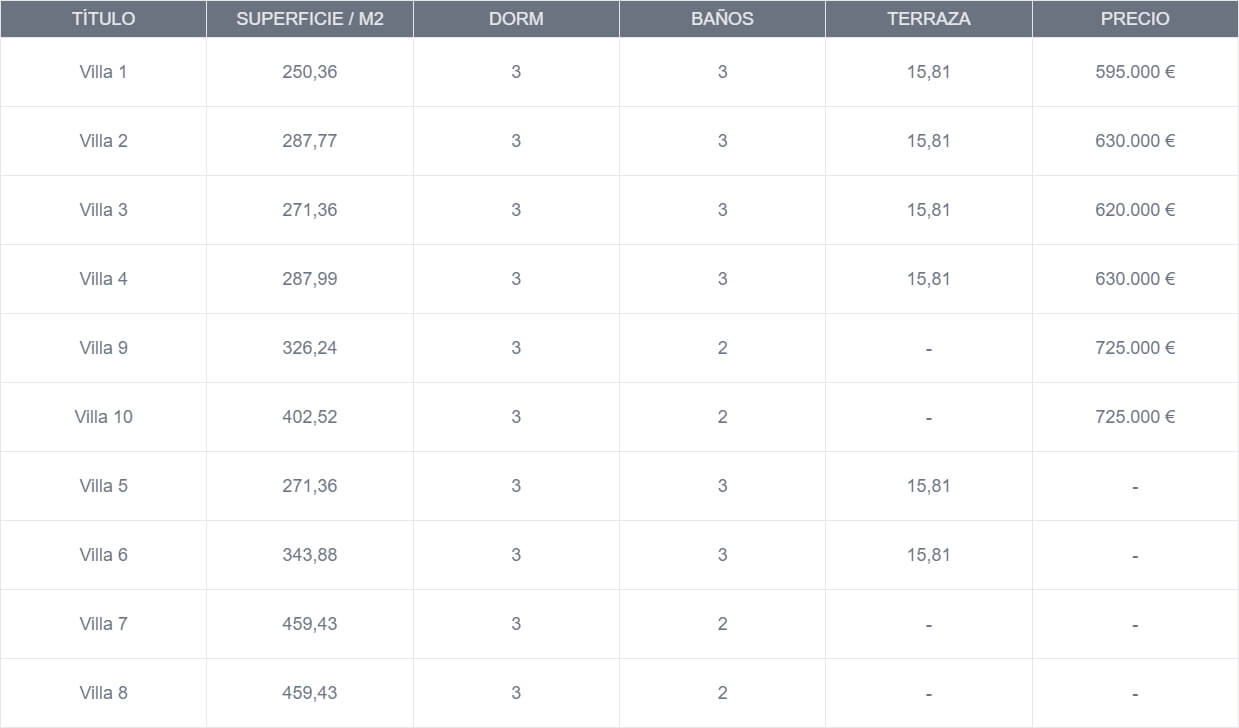Choose the Villa 8 row title

104,693
